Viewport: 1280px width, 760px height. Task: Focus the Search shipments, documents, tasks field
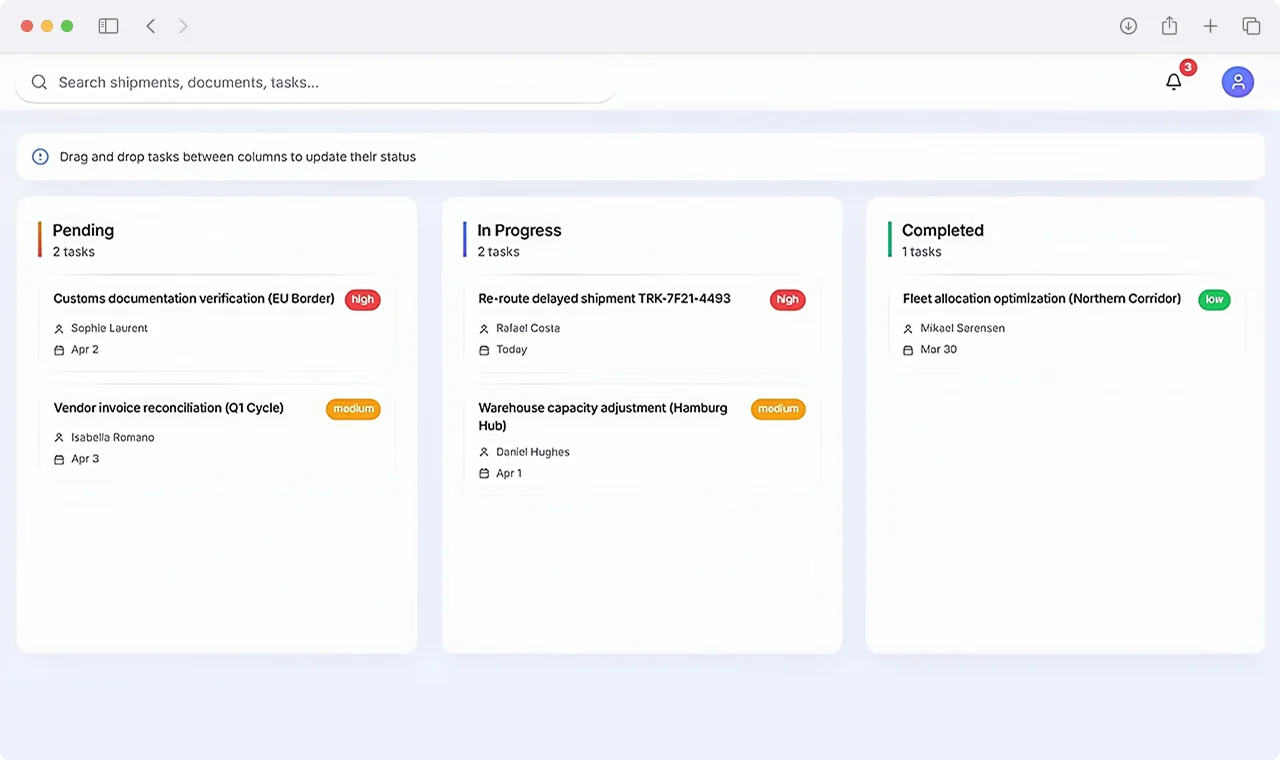click(x=316, y=82)
